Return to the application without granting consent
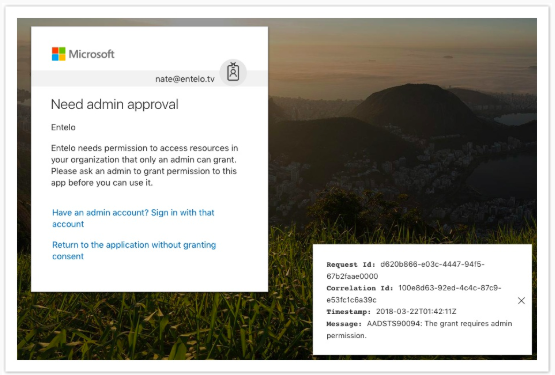This screenshot has width=555, height=375. coord(134,250)
